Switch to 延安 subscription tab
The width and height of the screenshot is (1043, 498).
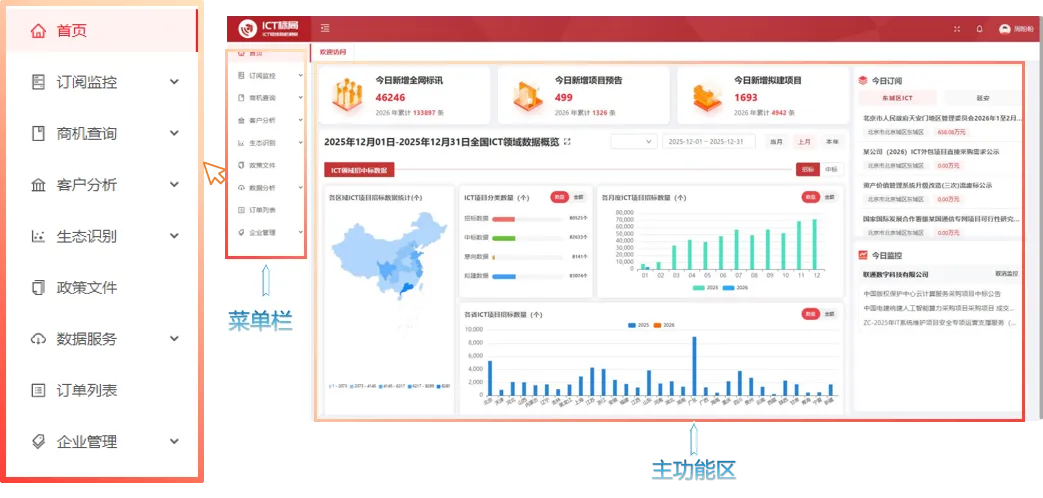[x=983, y=98]
